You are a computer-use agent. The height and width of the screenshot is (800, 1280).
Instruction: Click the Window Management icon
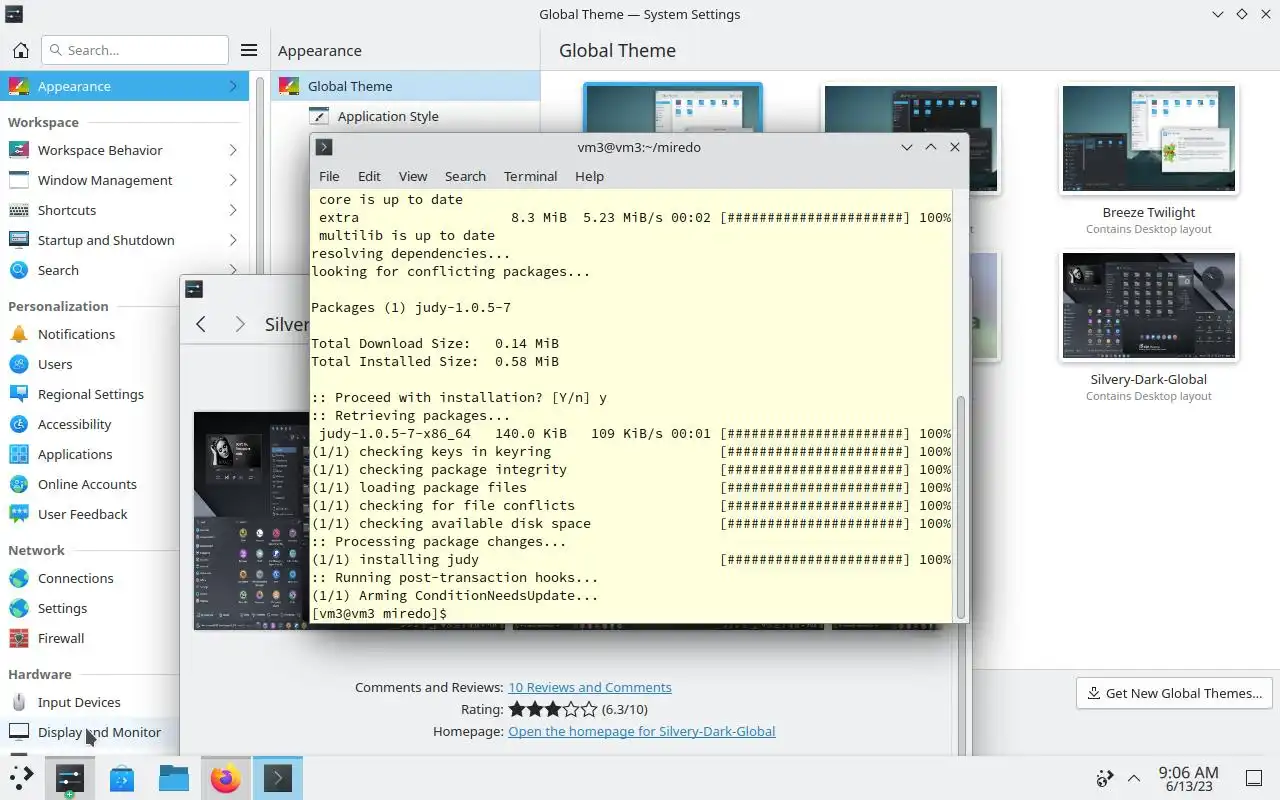pos(19,180)
